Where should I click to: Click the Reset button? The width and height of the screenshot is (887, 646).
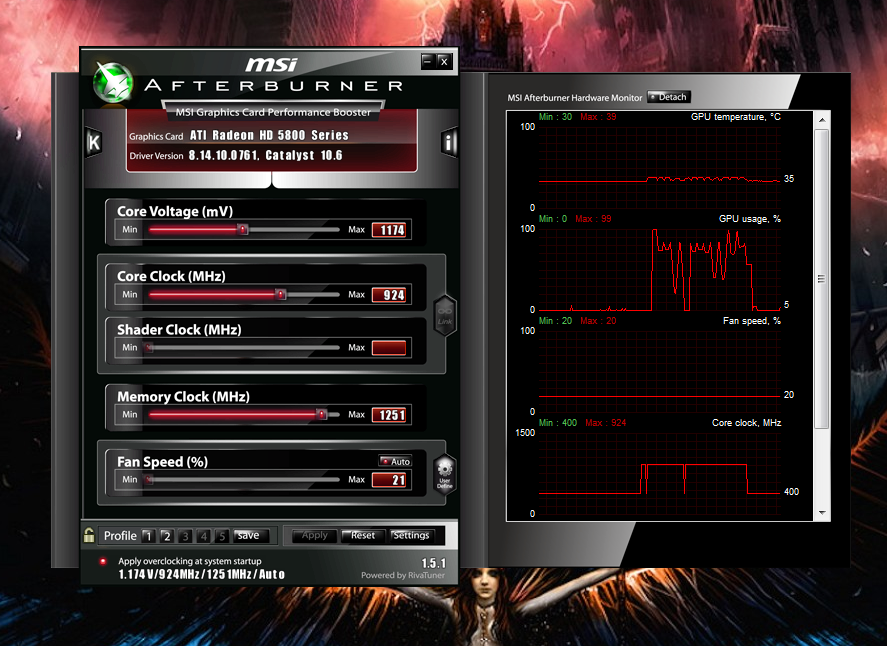[362, 535]
